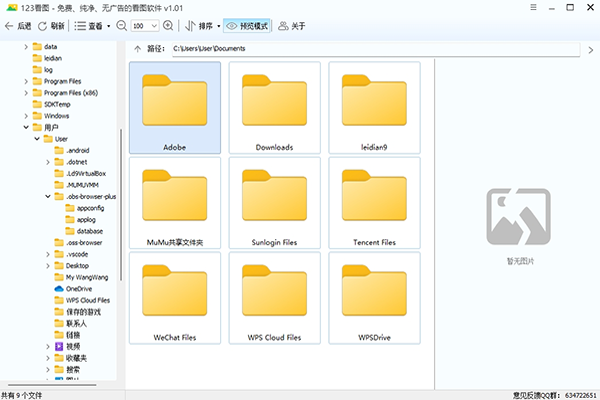Click the folder tree vertical scrollbar

[x=121, y=205]
